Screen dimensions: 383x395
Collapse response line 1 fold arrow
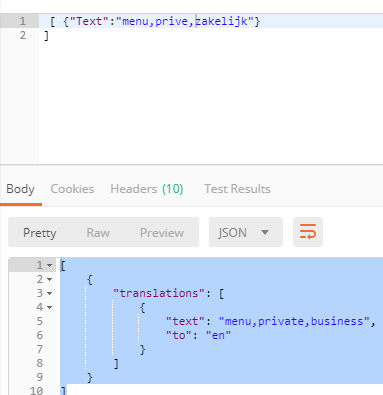(x=50, y=265)
